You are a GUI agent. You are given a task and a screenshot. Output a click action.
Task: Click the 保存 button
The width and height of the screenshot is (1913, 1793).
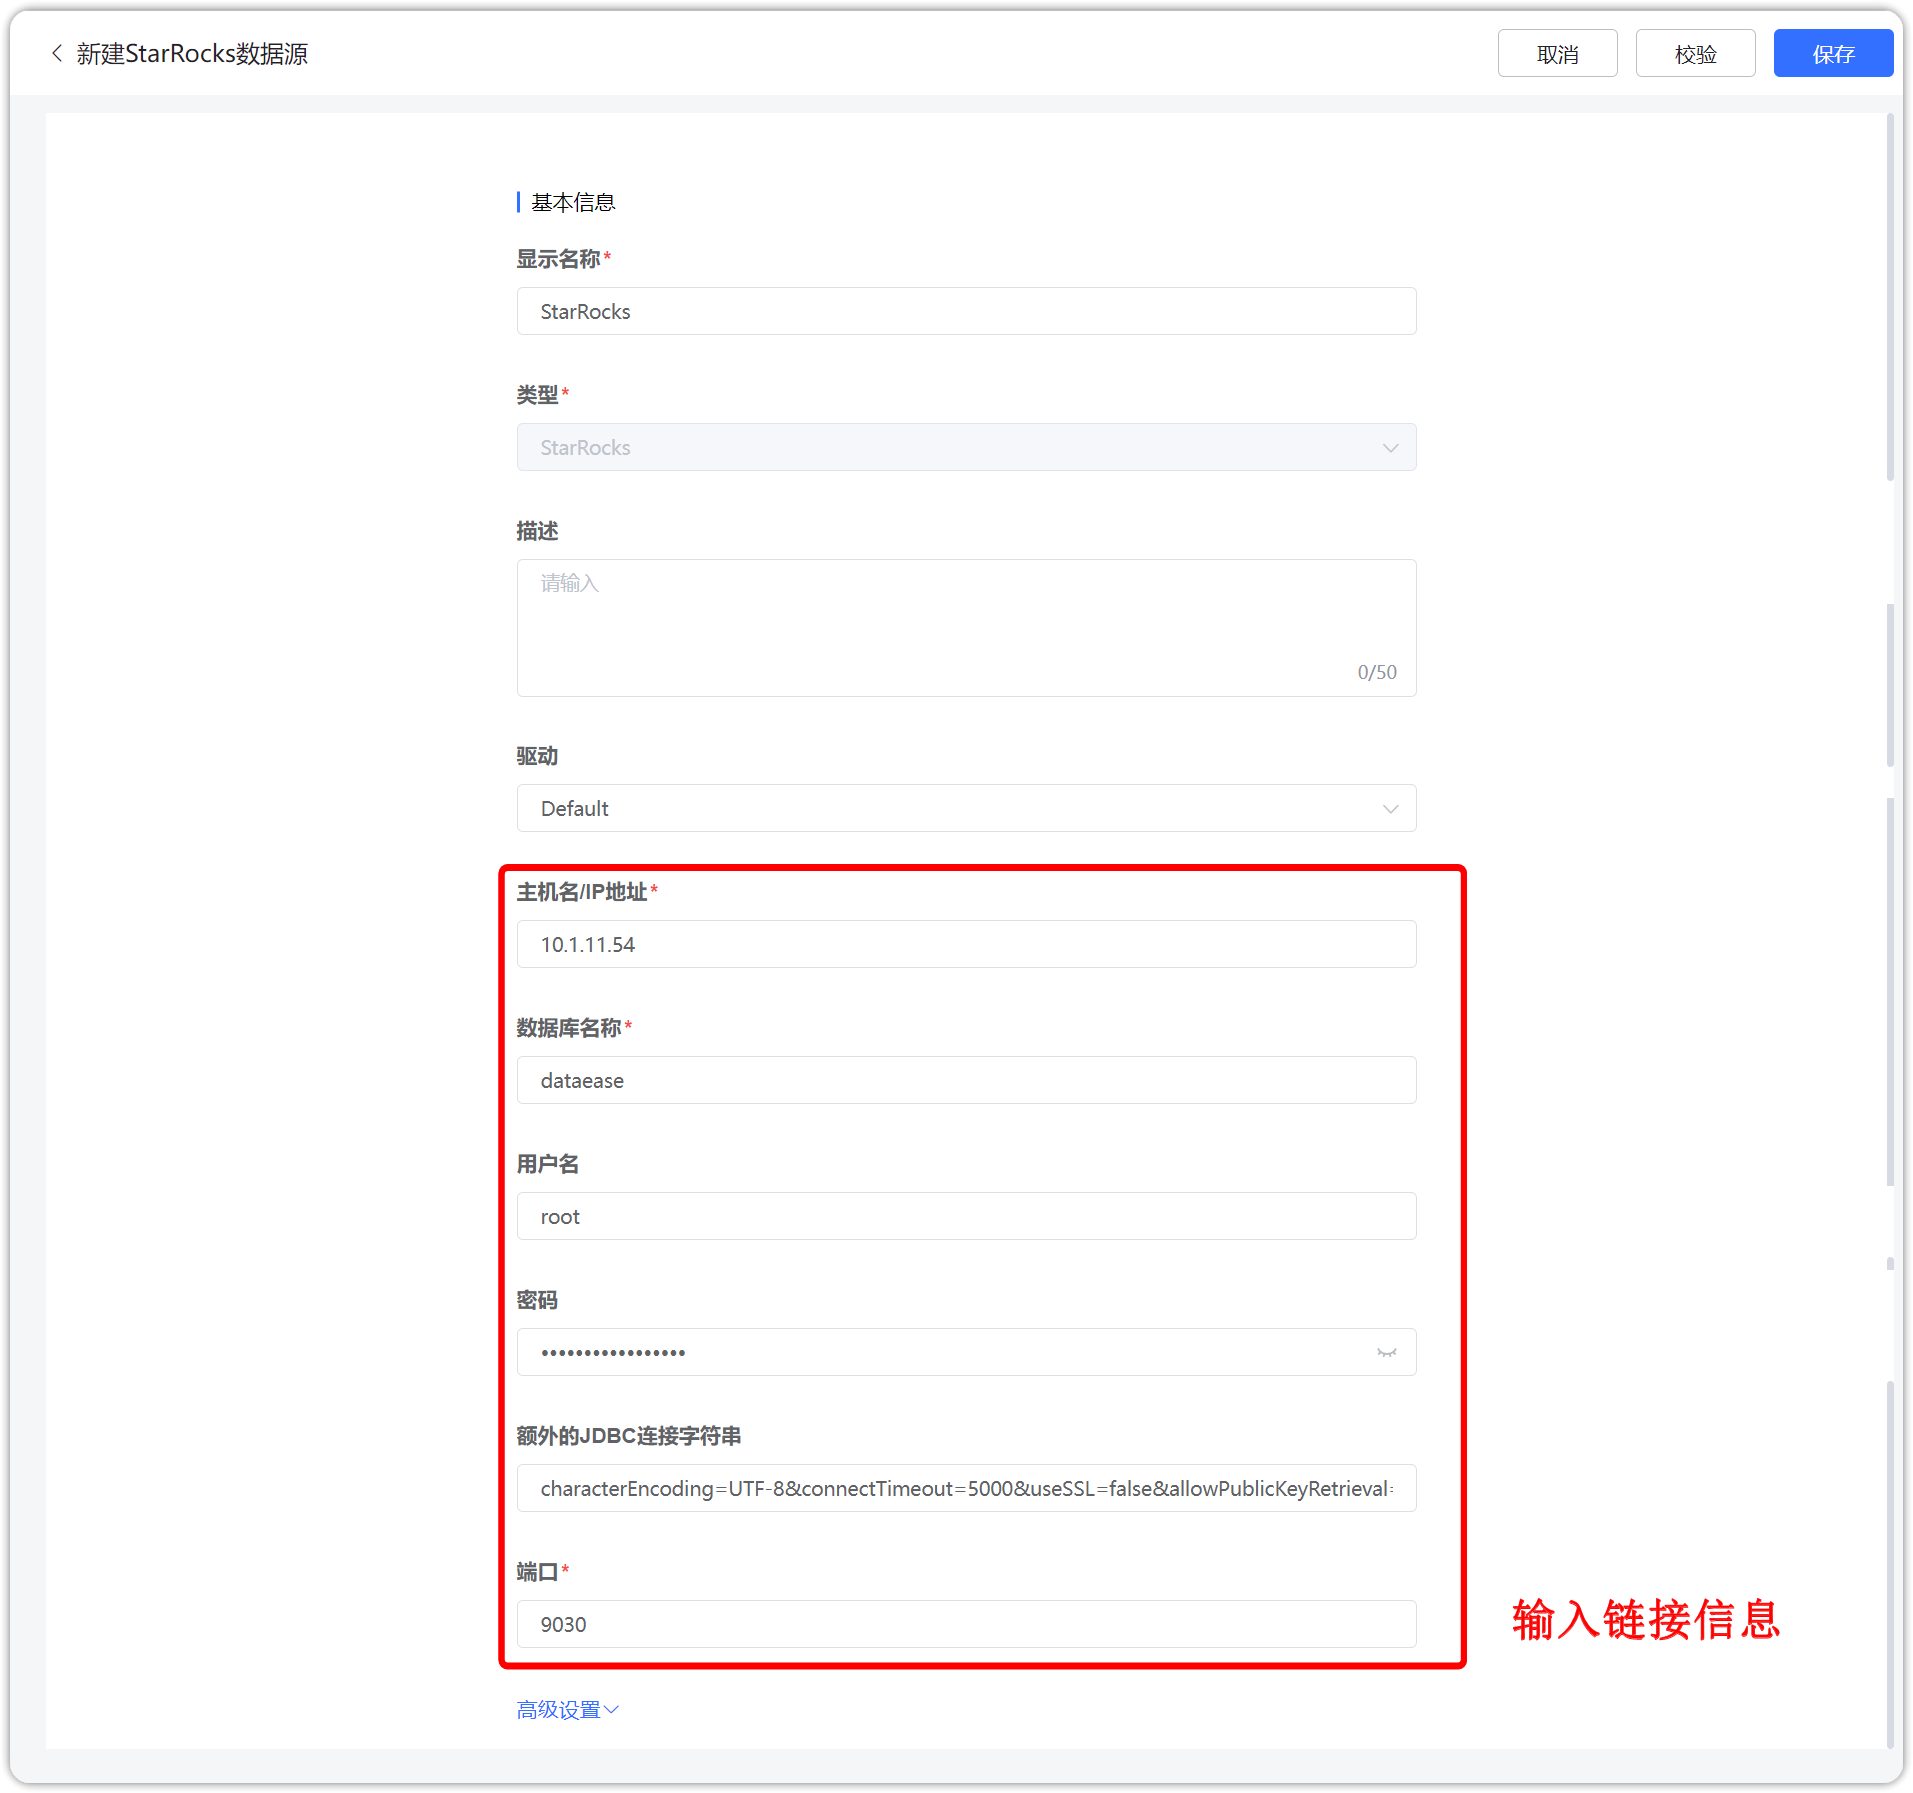(1833, 54)
